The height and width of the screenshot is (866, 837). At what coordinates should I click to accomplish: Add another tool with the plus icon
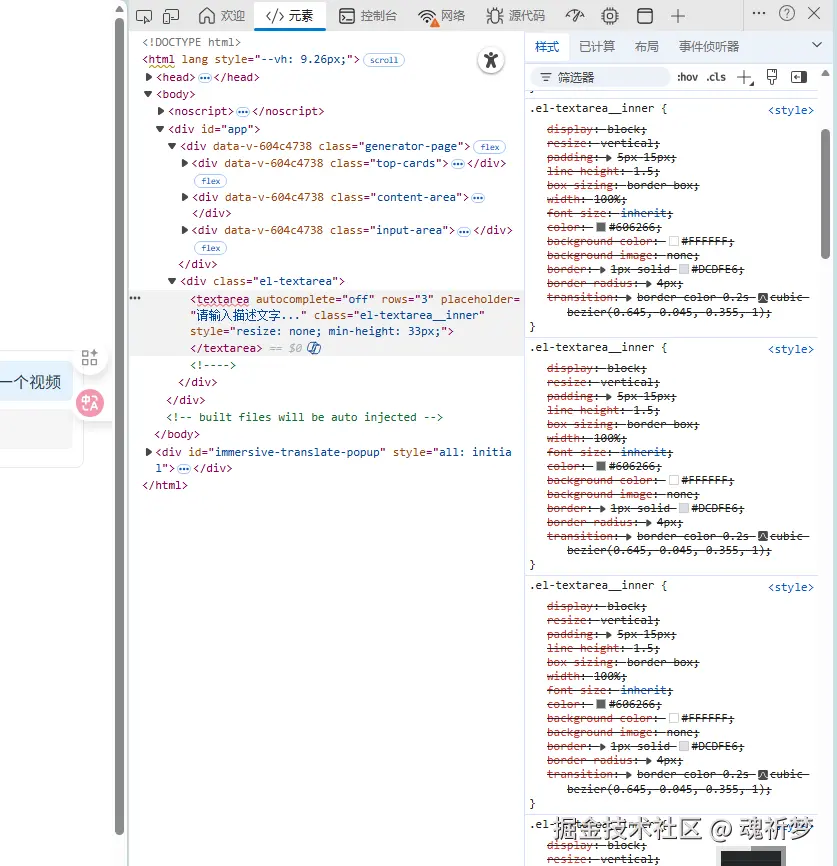(678, 16)
